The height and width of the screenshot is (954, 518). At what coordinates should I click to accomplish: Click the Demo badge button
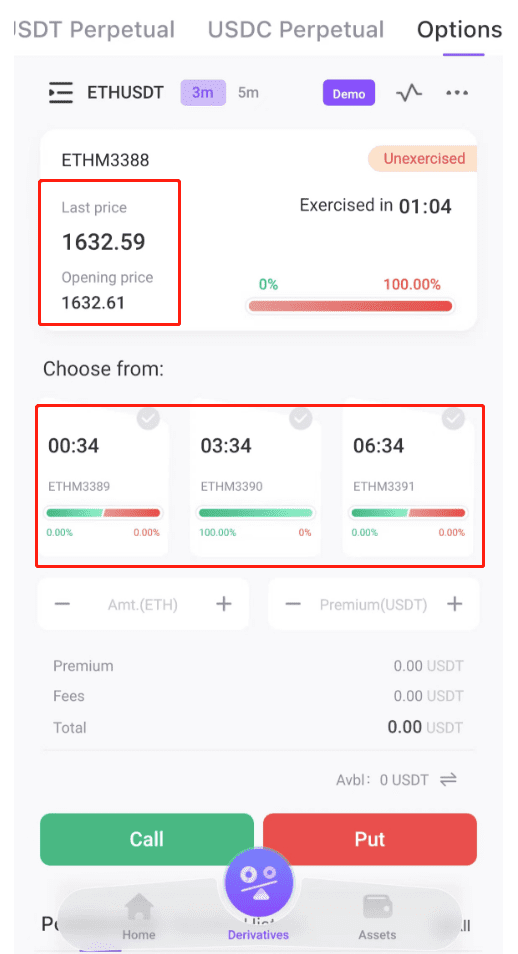[x=349, y=94]
